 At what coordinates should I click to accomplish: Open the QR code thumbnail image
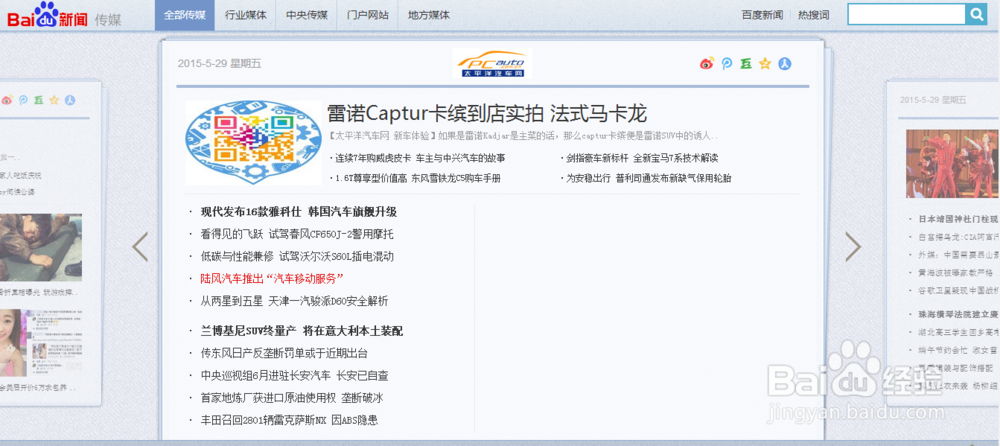coord(253,142)
